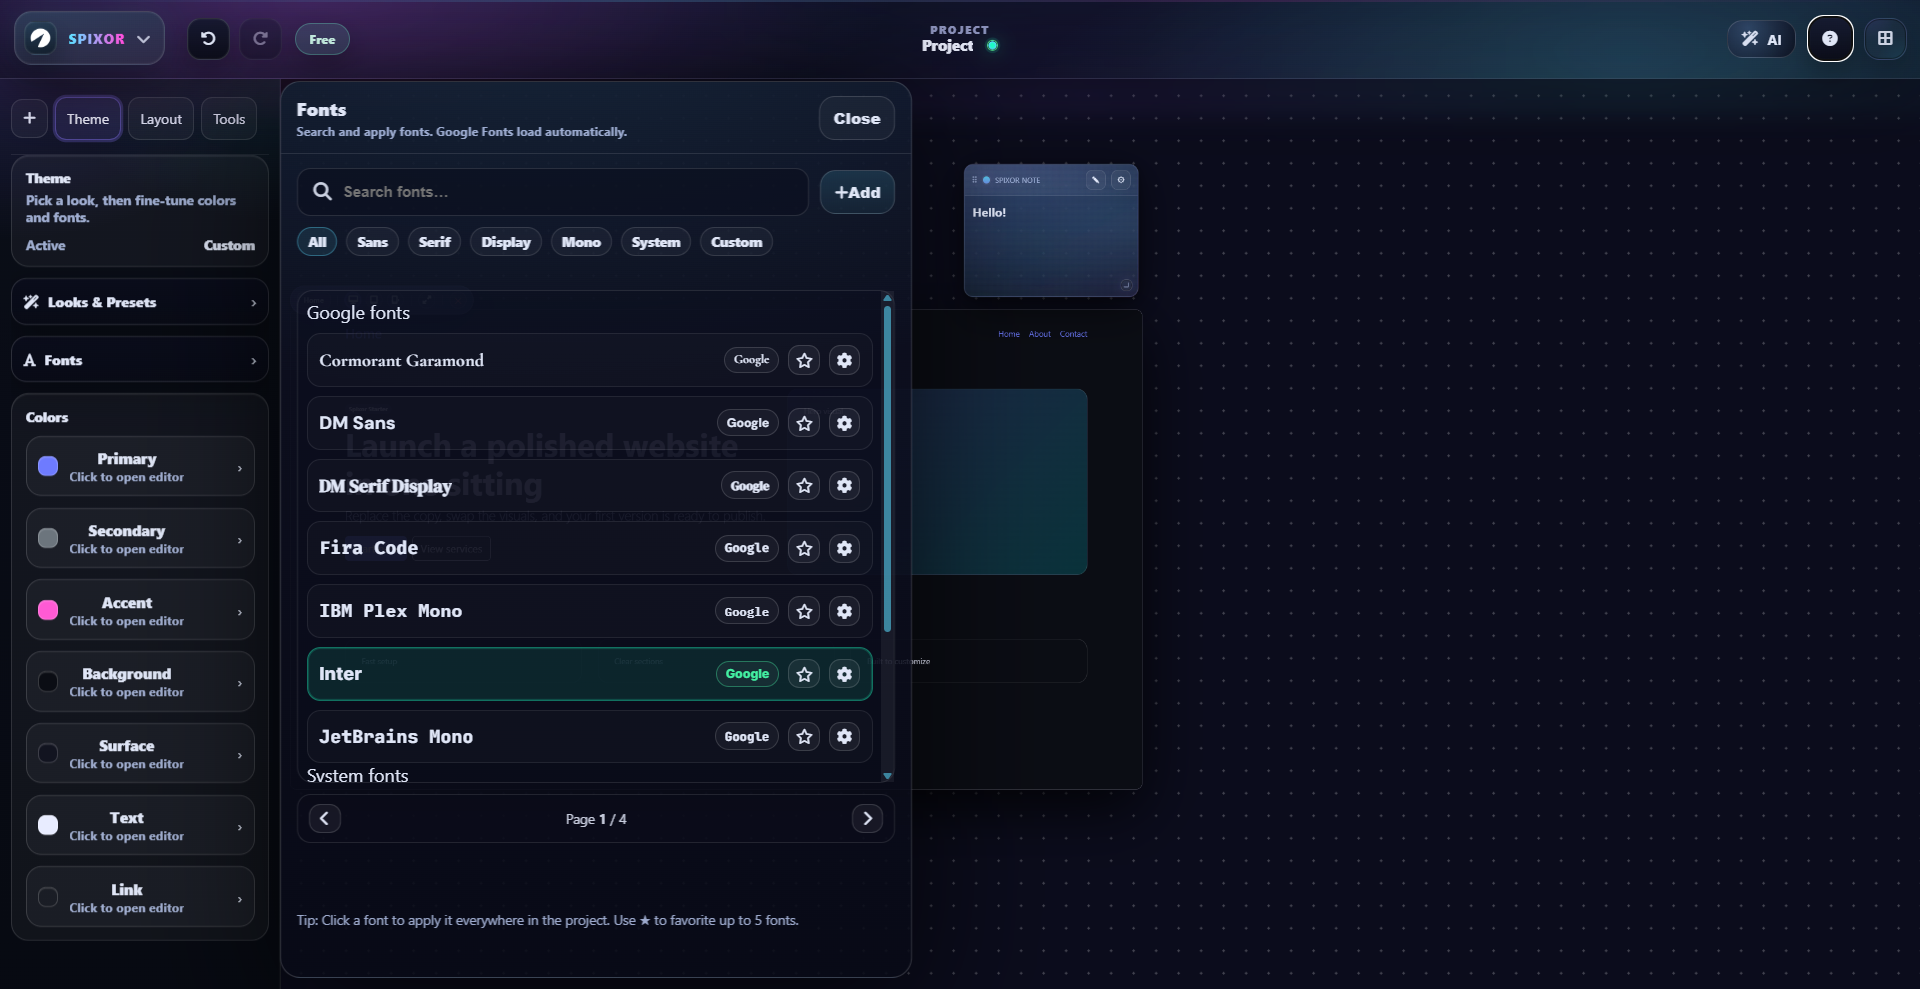Click the plus icon above the Theme tab
Viewport: 1920px width, 989px height.
click(28, 118)
